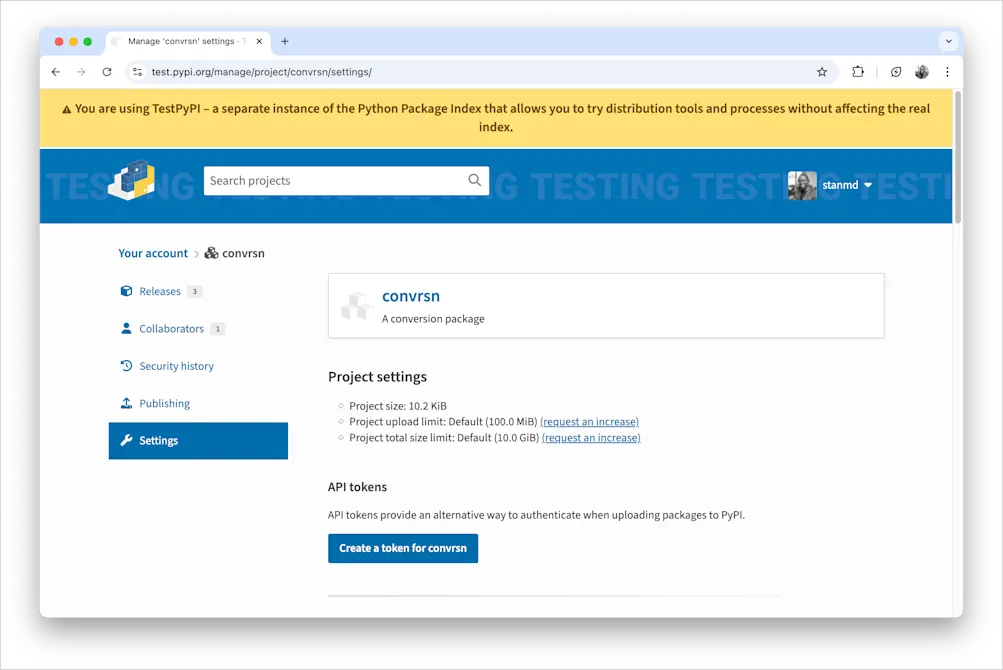Open the browser extensions puzzle icon

click(x=858, y=72)
